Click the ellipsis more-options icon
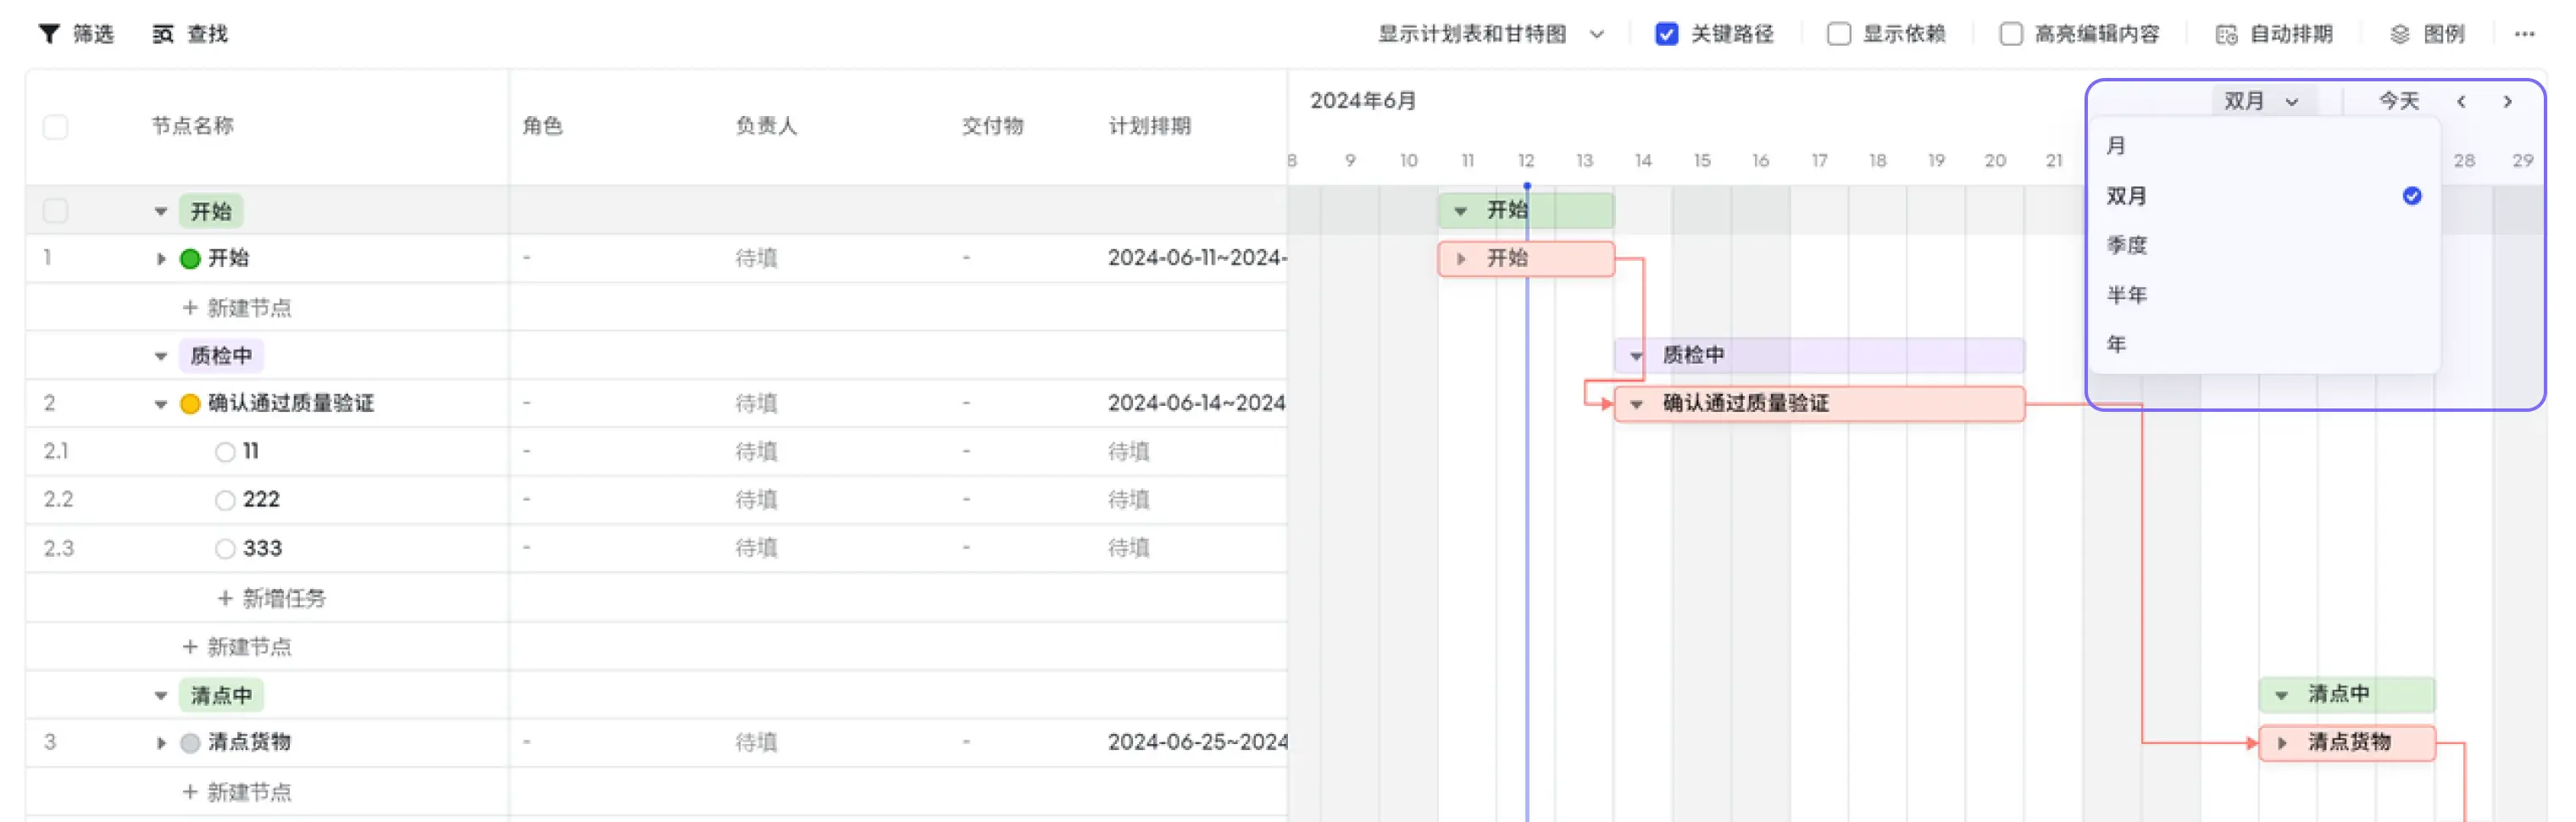Screen dimensions: 2576x822 2525,33
